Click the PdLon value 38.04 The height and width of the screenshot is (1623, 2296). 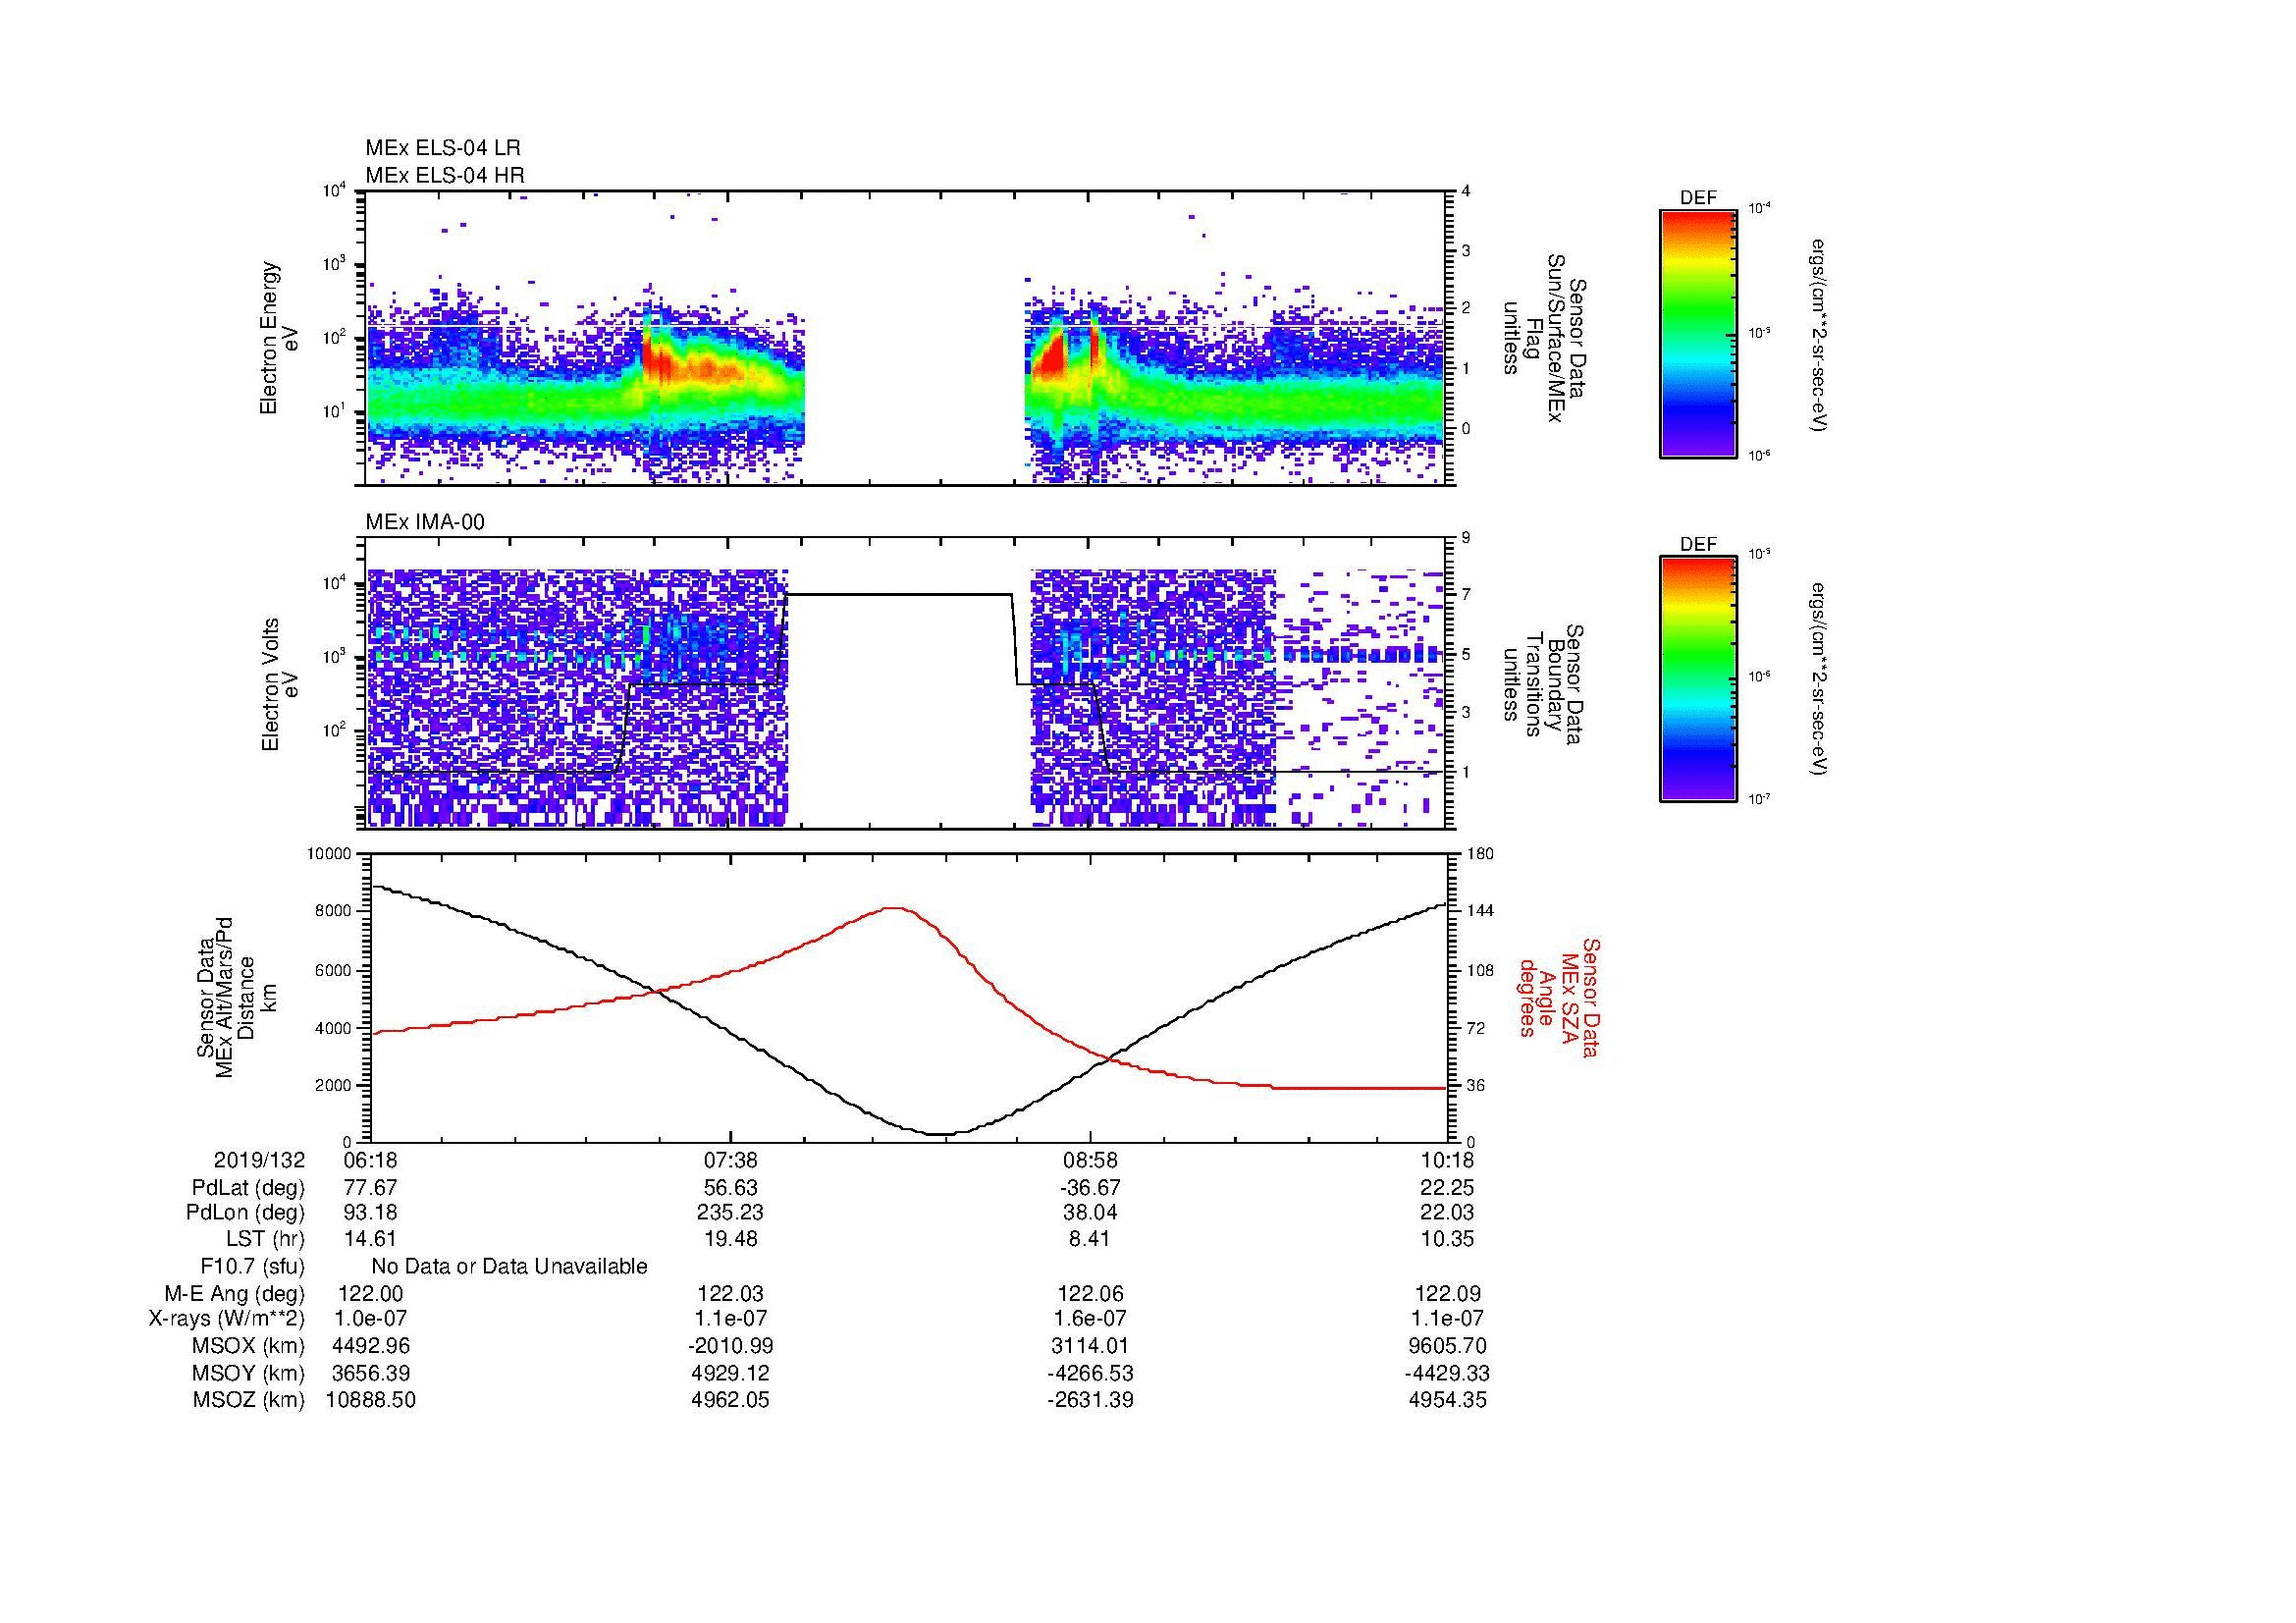pyautogui.click(x=1090, y=1213)
